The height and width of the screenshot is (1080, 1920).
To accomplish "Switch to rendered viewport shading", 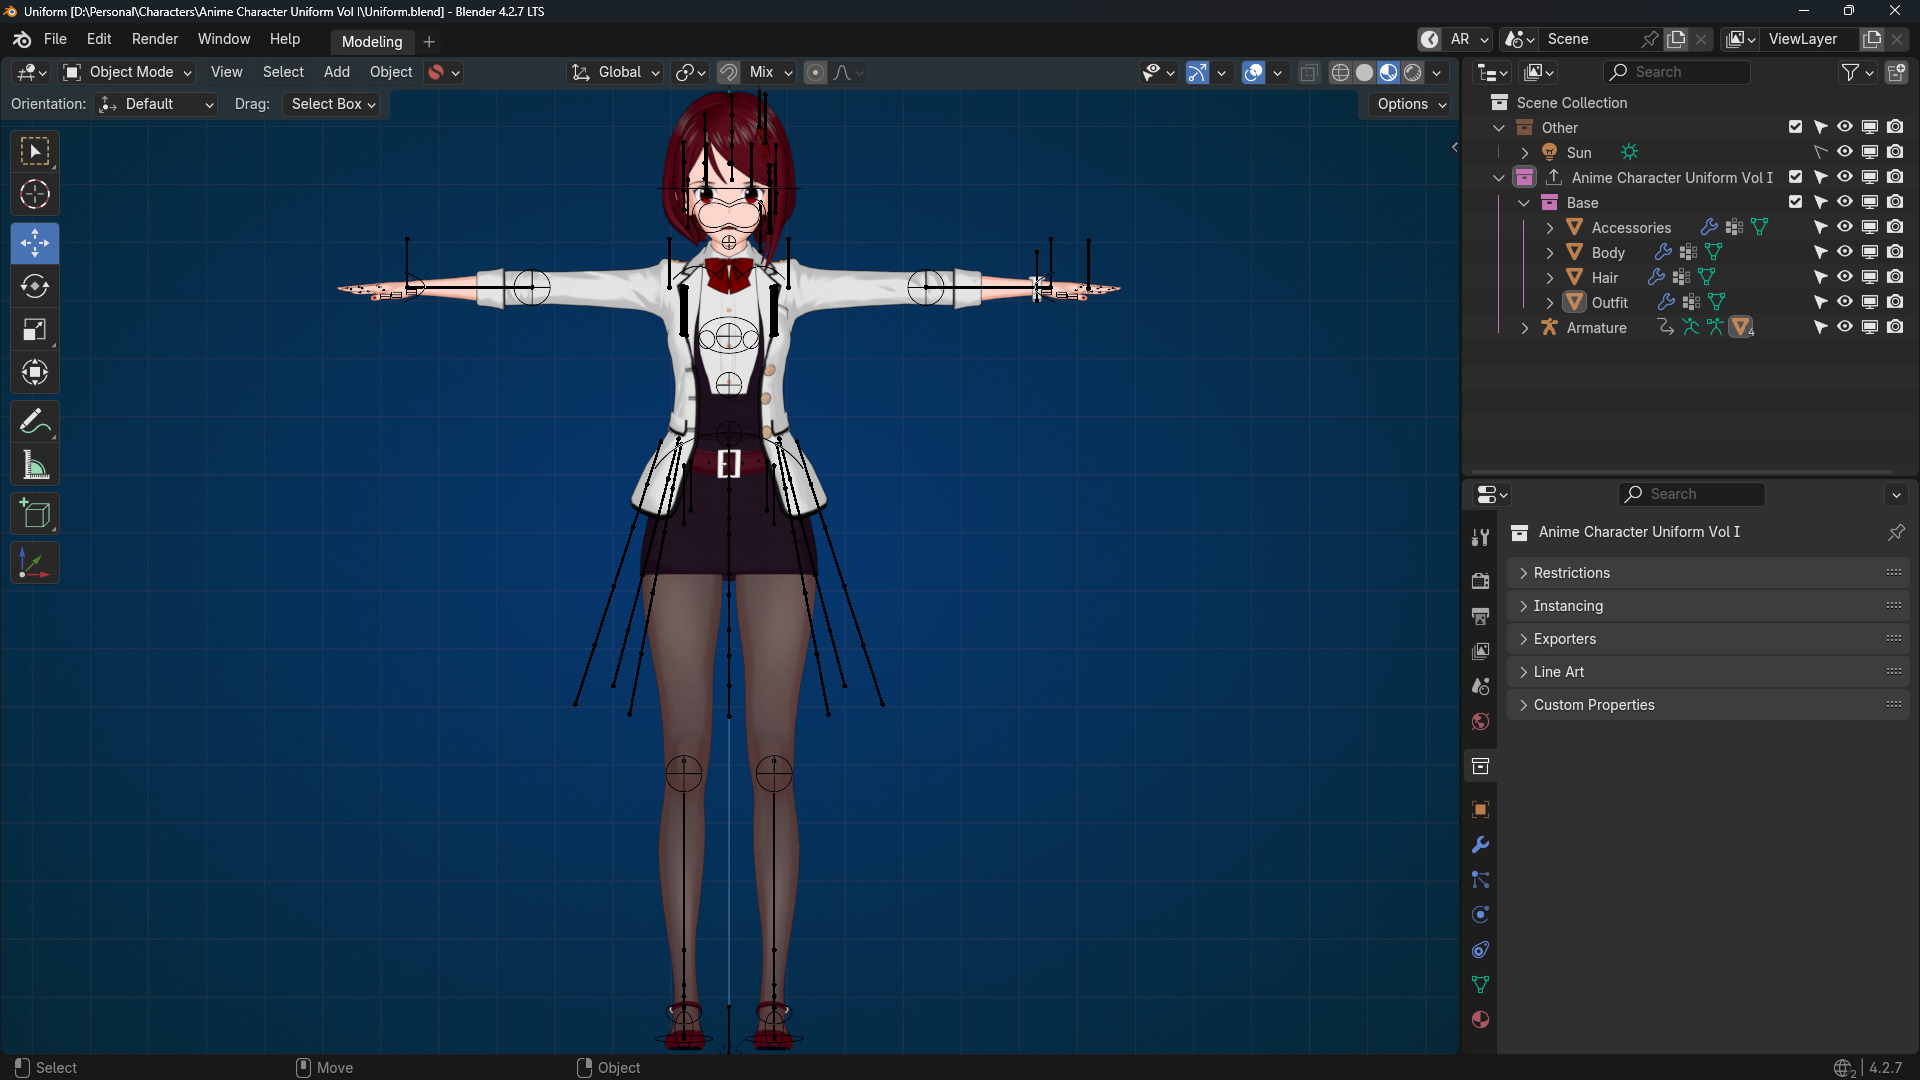I will (1412, 72).
